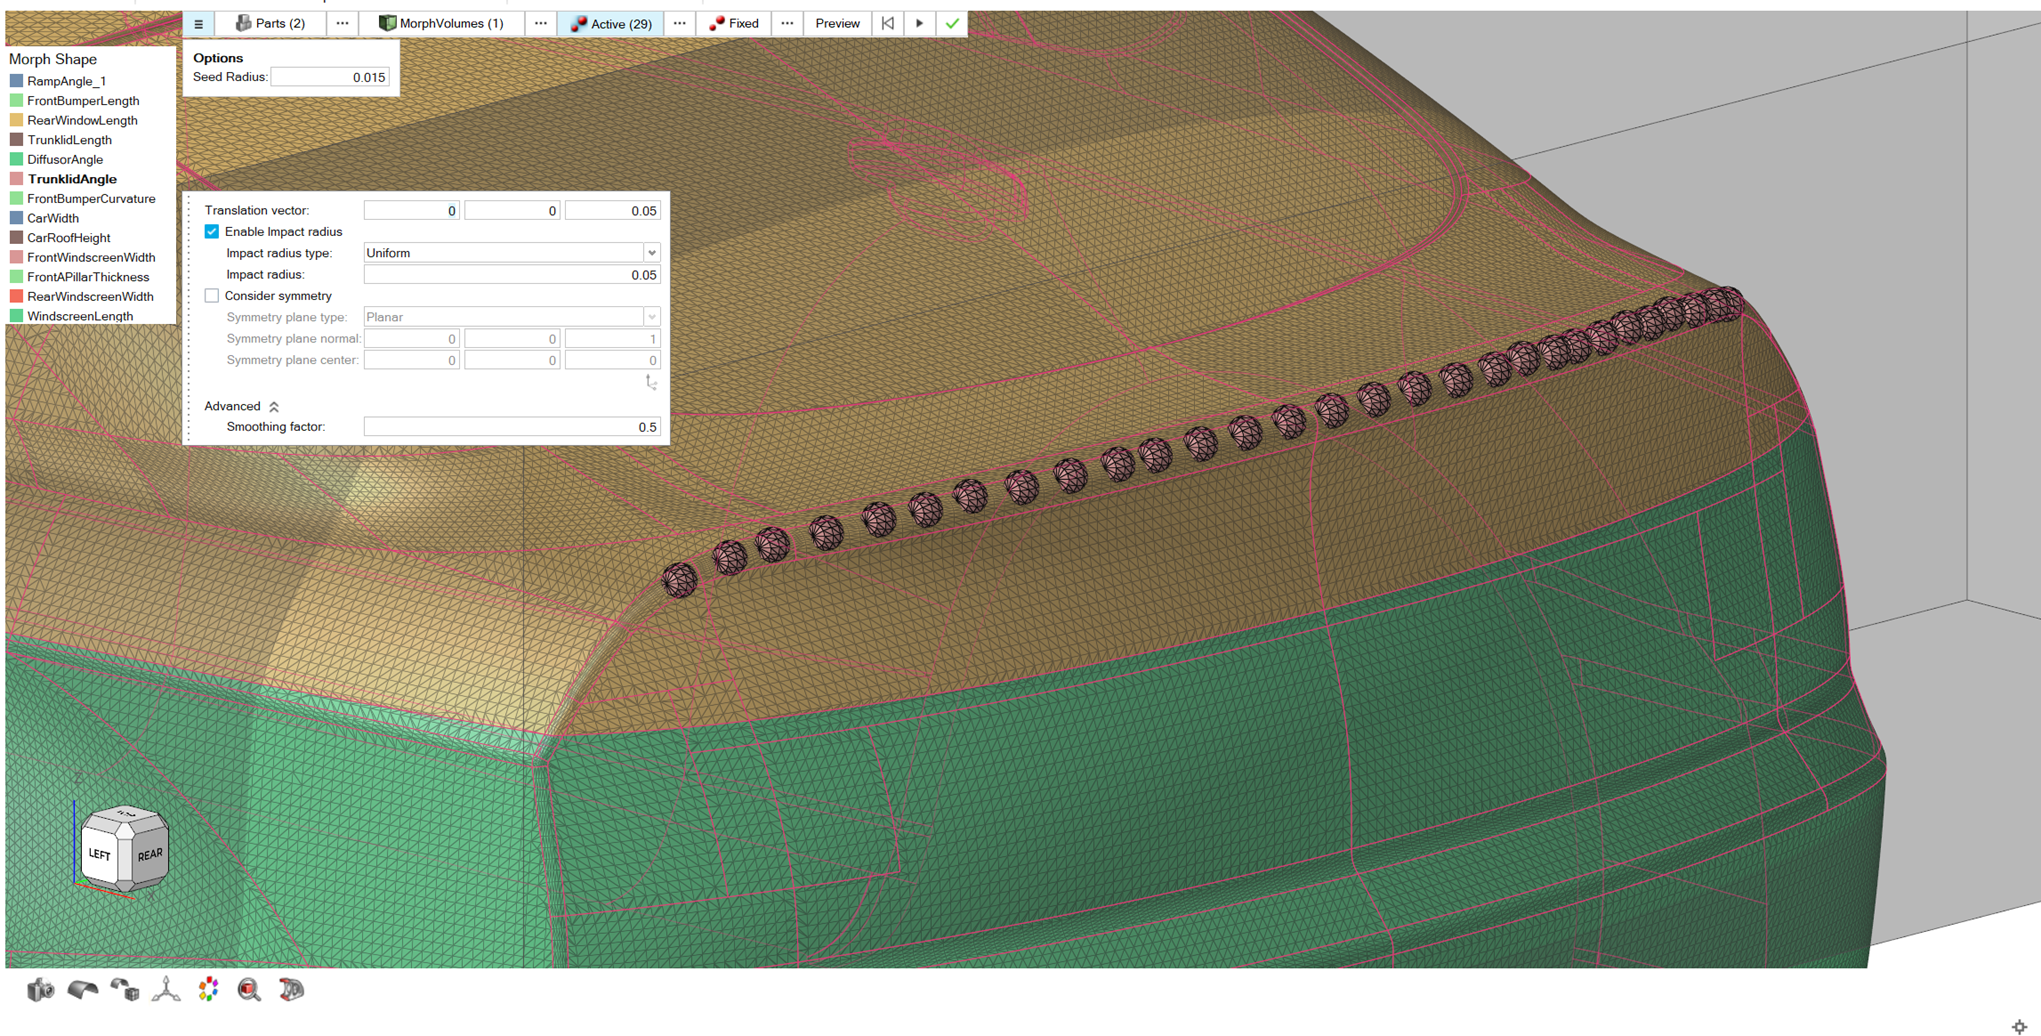Click the camera capture view icon

pyautogui.click(x=40, y=990)
